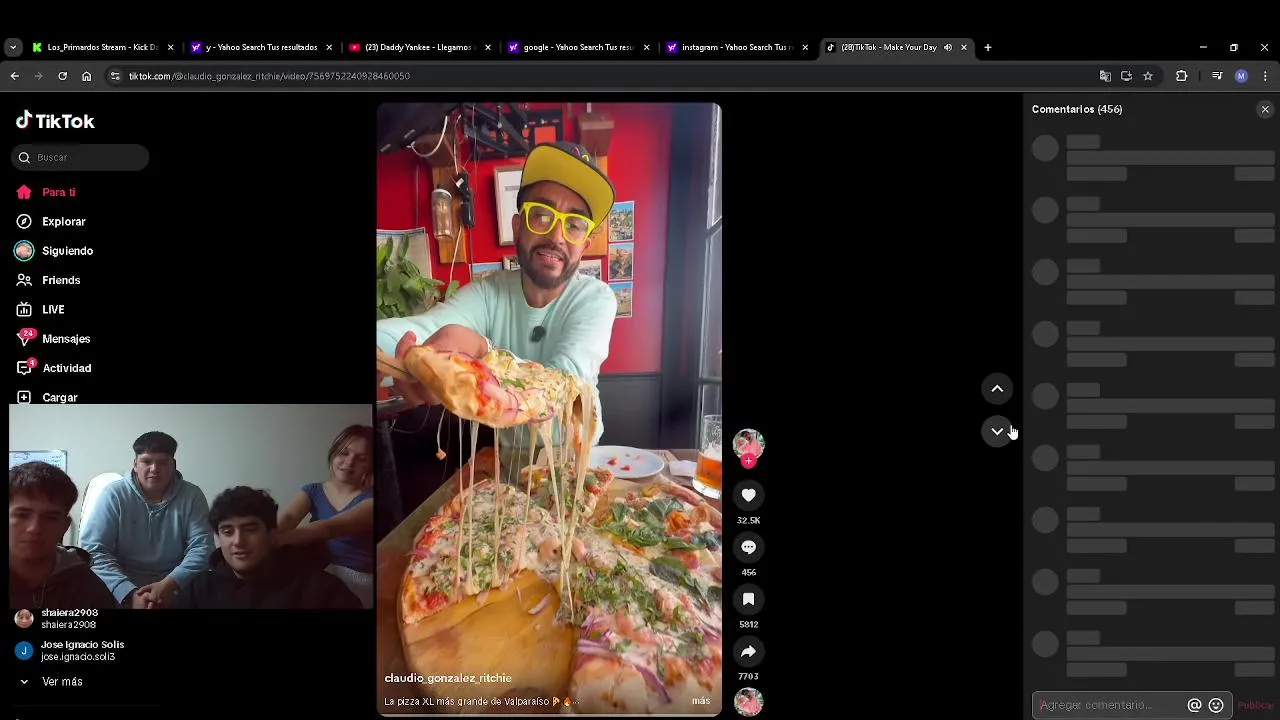
Task: Open tab search dropdown
Action: coord(12,47)
